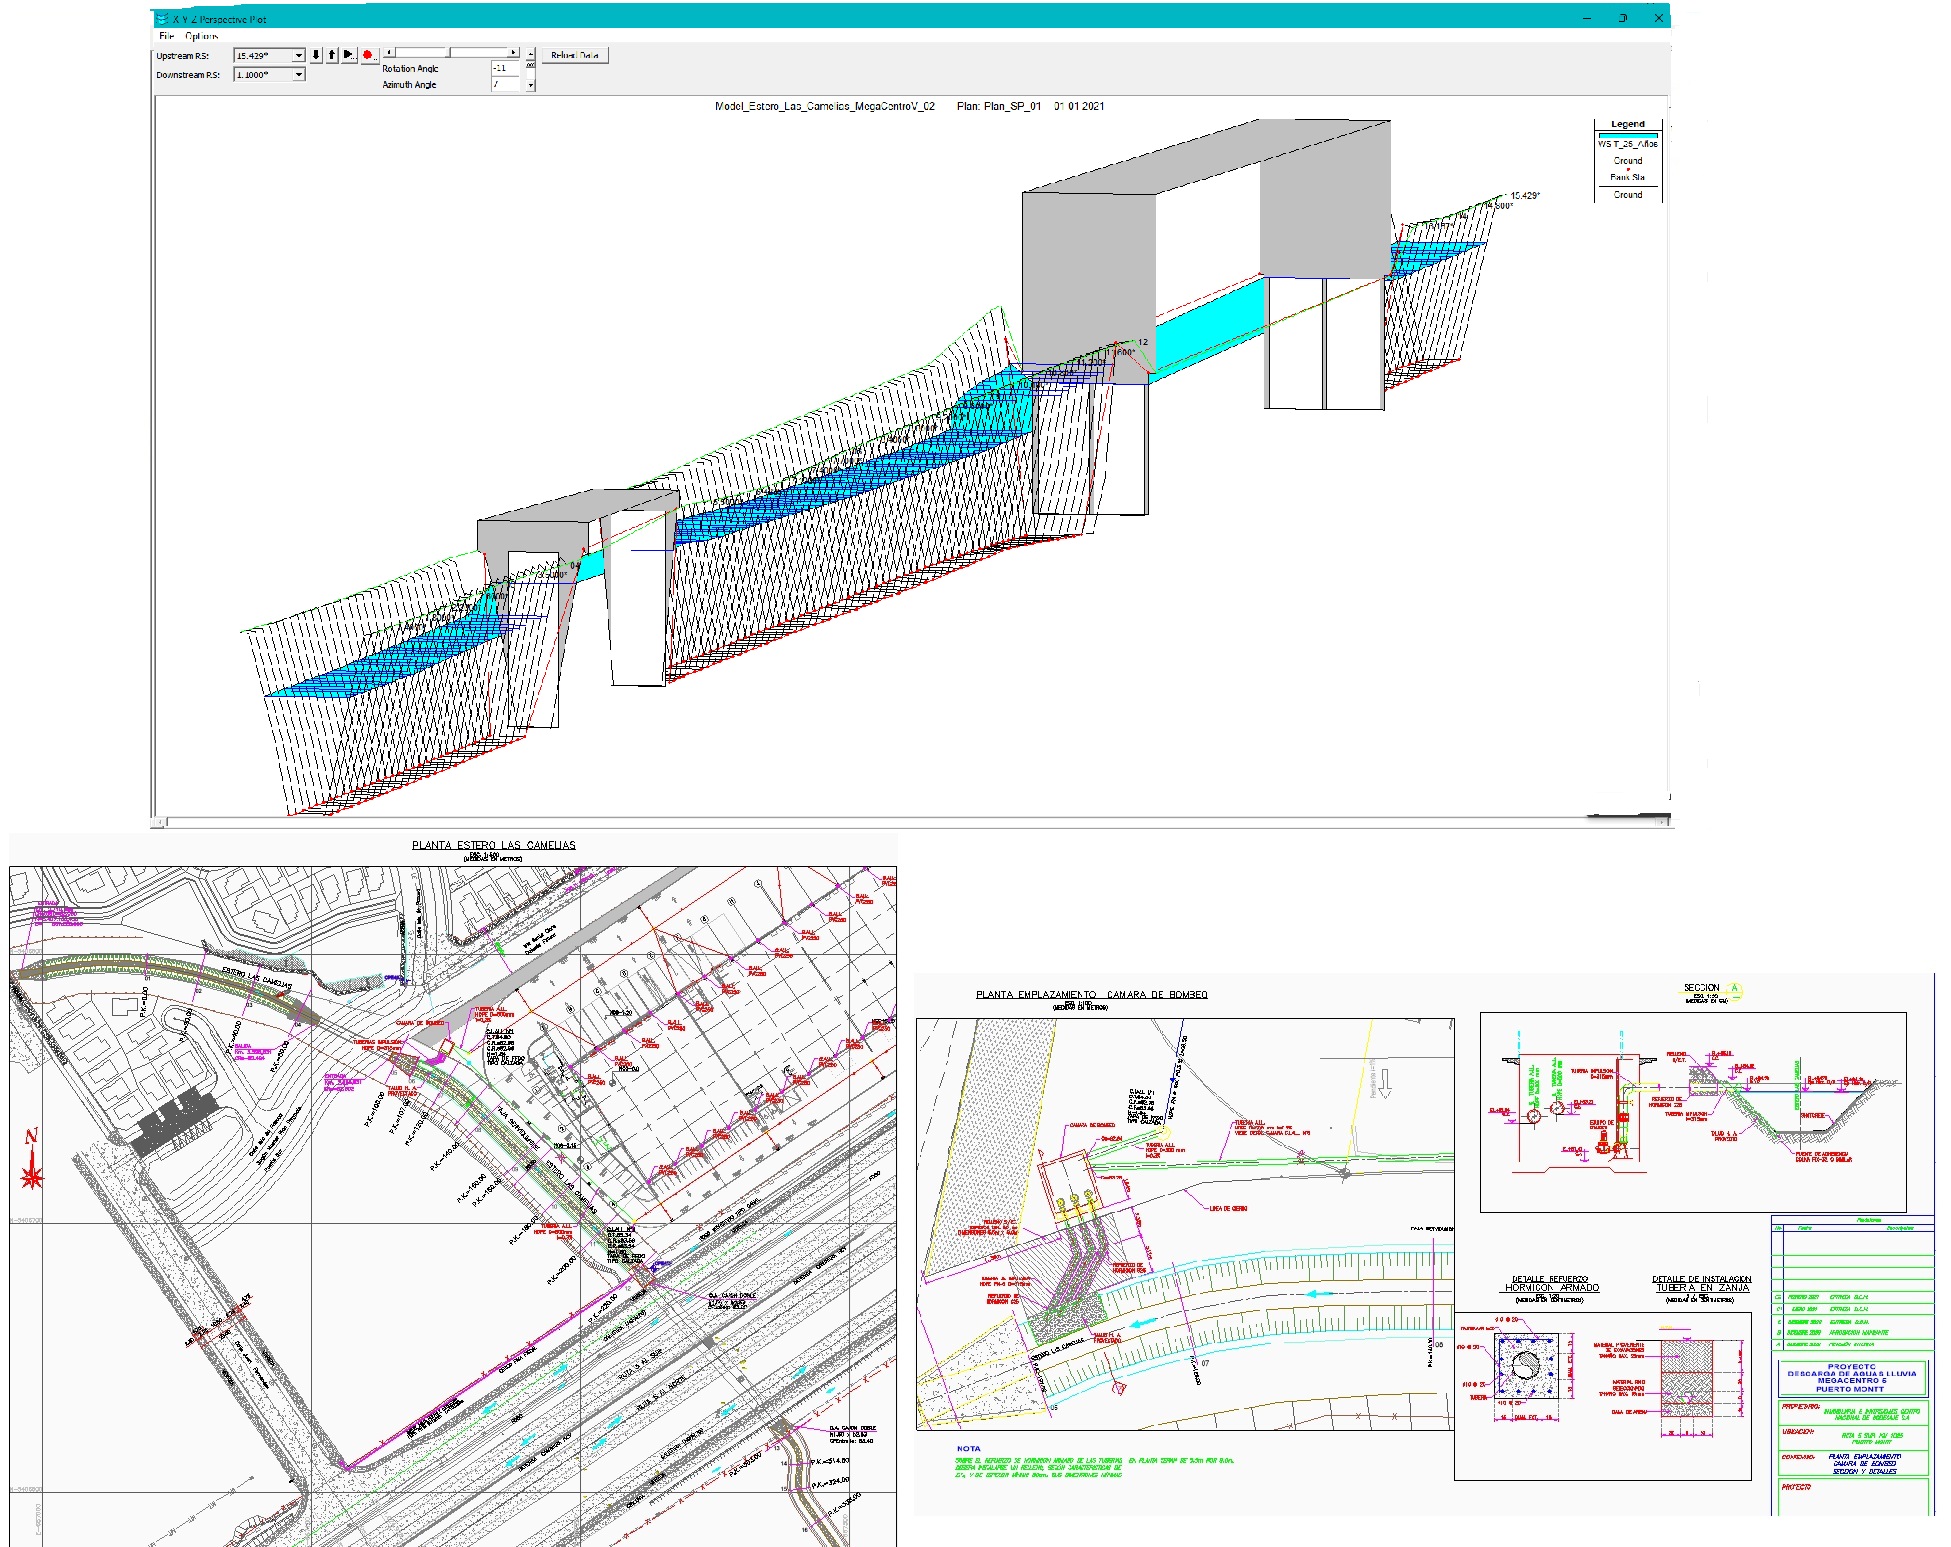Click the HEC-RAS window title icon

[161, 19]
